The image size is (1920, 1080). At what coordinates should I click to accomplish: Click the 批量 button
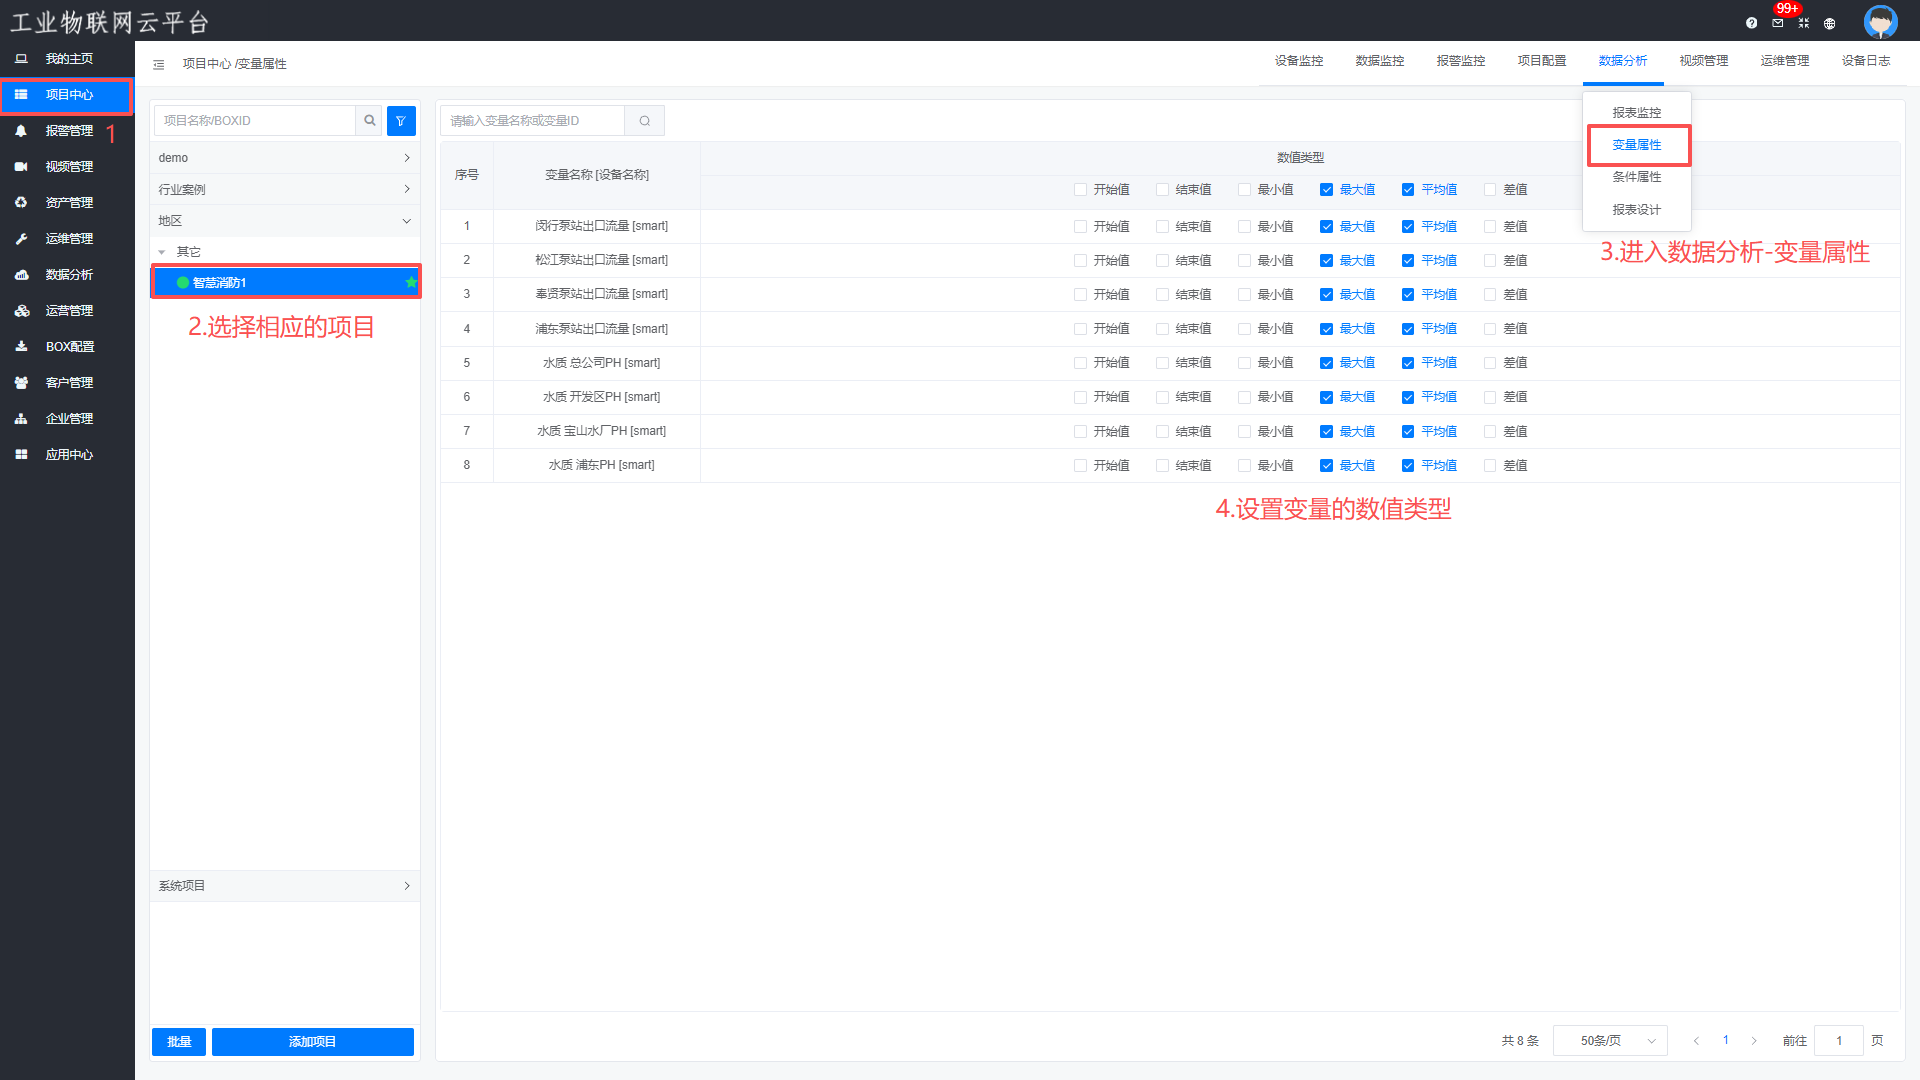[179, 1042]
